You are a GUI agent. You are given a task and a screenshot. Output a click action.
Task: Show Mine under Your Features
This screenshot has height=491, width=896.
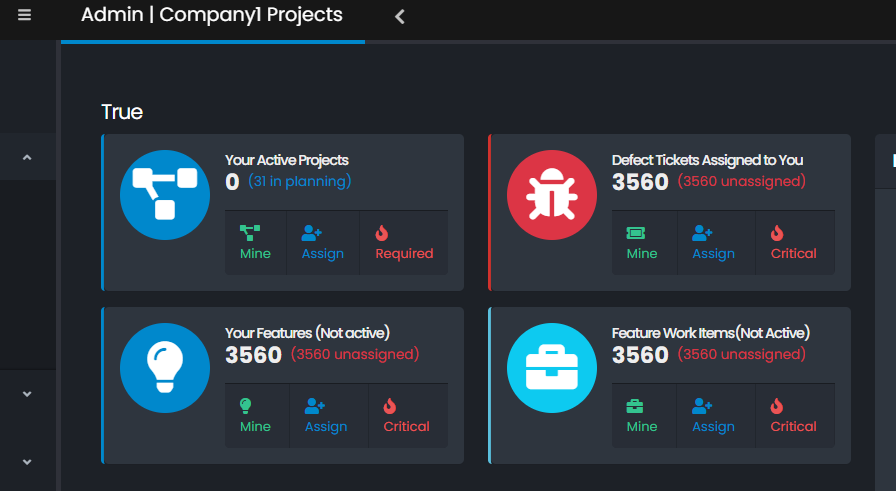click(255, 416)
